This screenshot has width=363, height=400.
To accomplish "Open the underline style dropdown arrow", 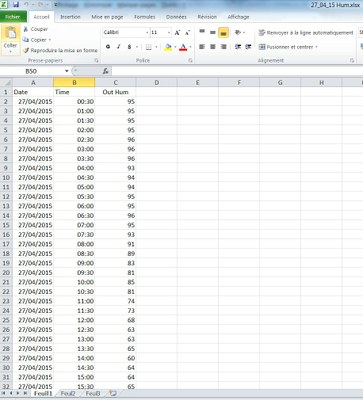I will tap(137, 47).
